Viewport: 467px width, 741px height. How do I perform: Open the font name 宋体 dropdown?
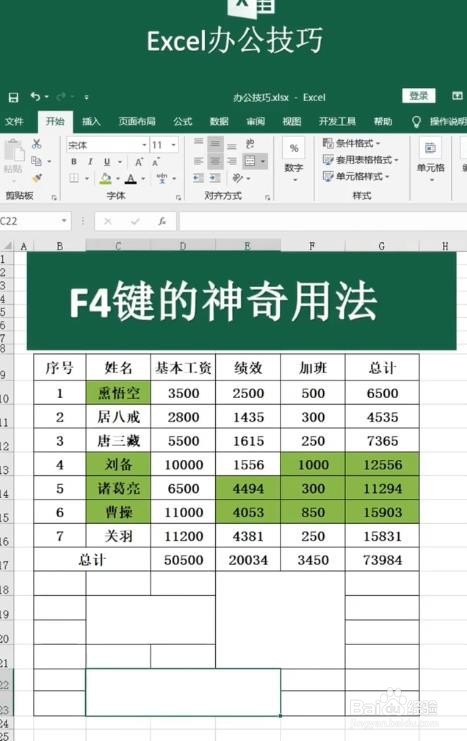145,145
